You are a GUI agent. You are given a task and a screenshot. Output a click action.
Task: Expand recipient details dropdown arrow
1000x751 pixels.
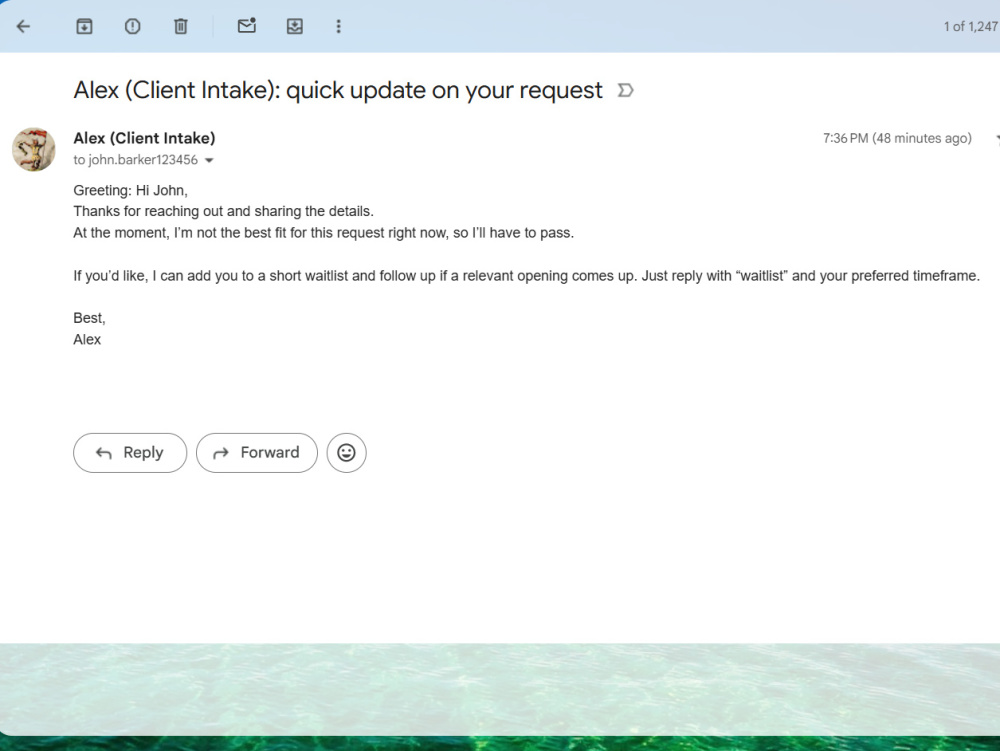[209, 161]
